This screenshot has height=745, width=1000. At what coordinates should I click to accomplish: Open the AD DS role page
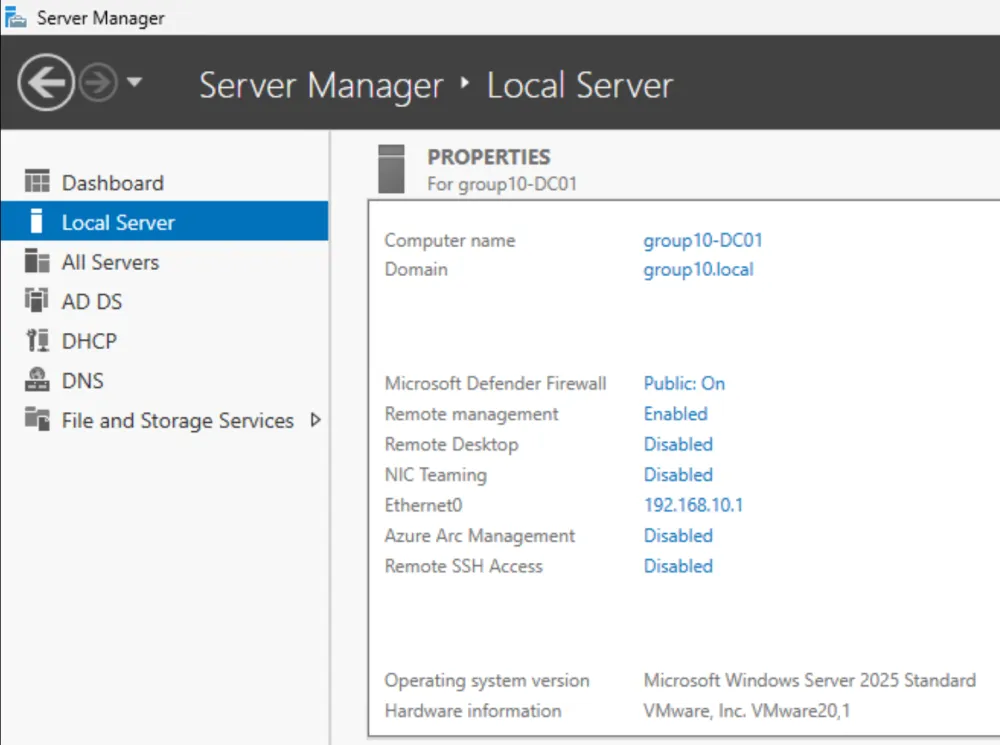point(165,301)
